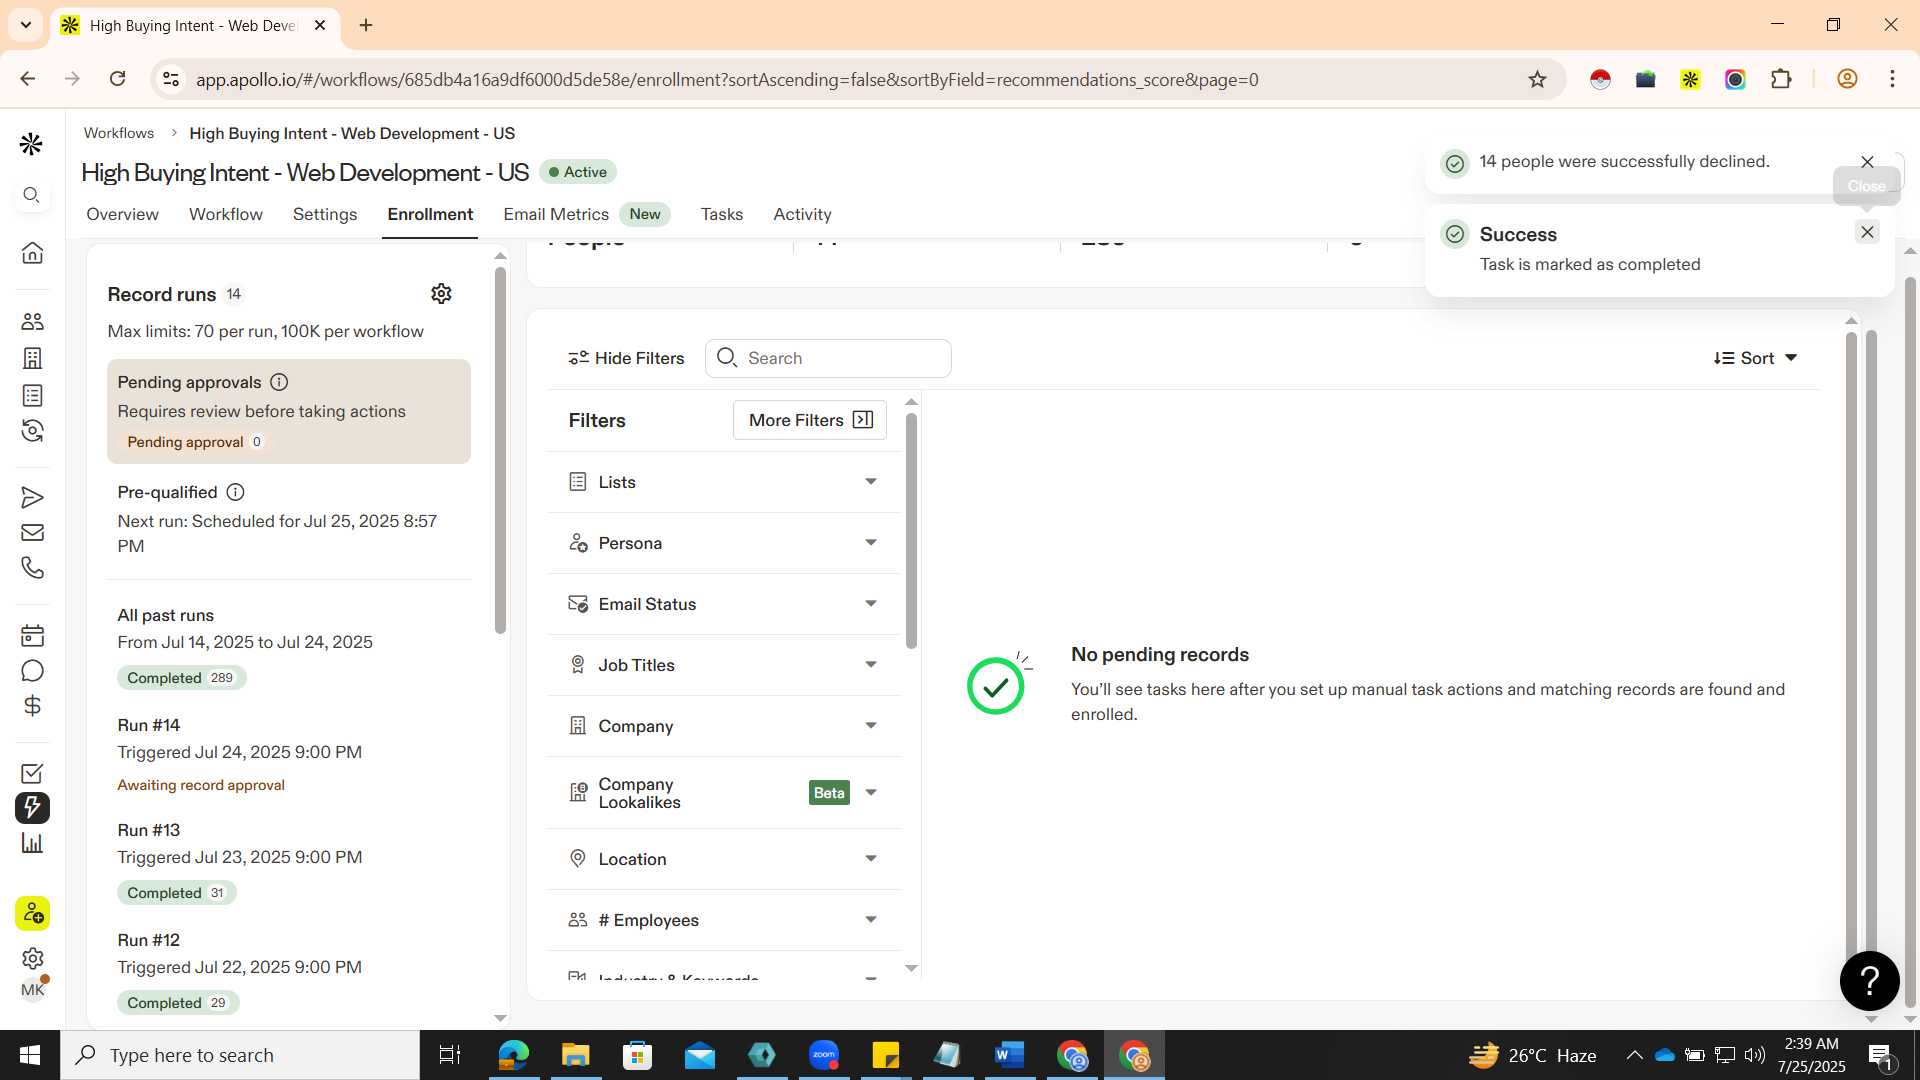Select All past runs Completed 289
Screen dimensions: 1920x1080
tap(181, 678)
